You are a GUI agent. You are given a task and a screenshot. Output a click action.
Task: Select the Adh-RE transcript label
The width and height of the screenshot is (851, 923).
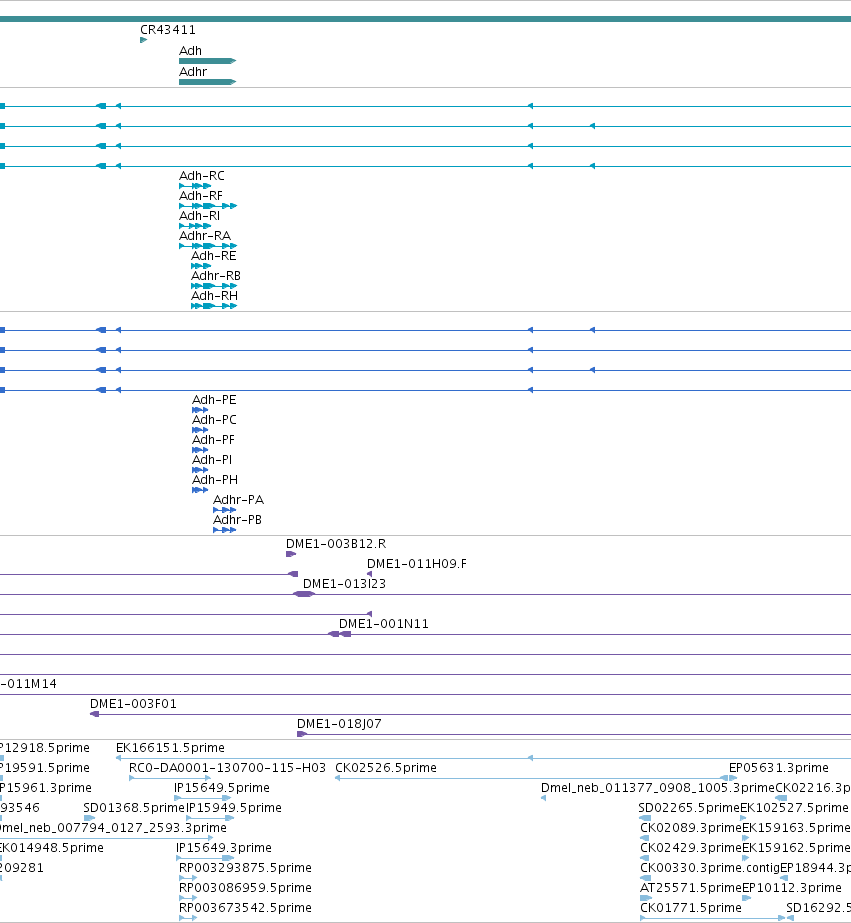(x=214, y=255)
